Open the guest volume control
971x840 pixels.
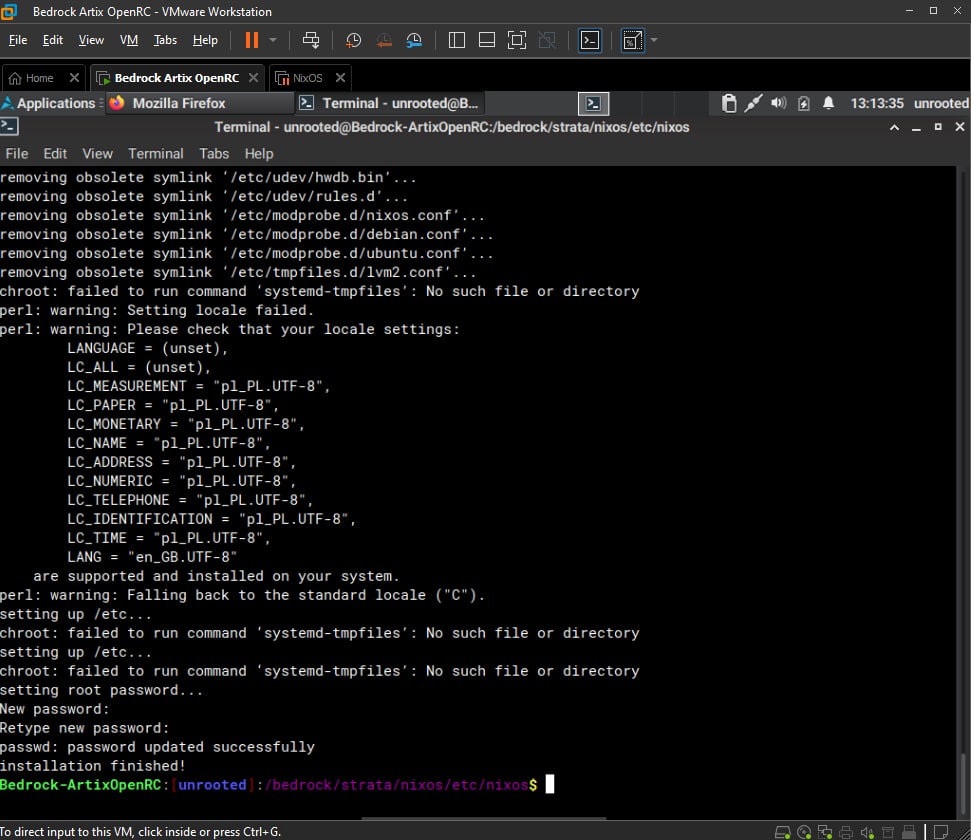click(778, 103)
